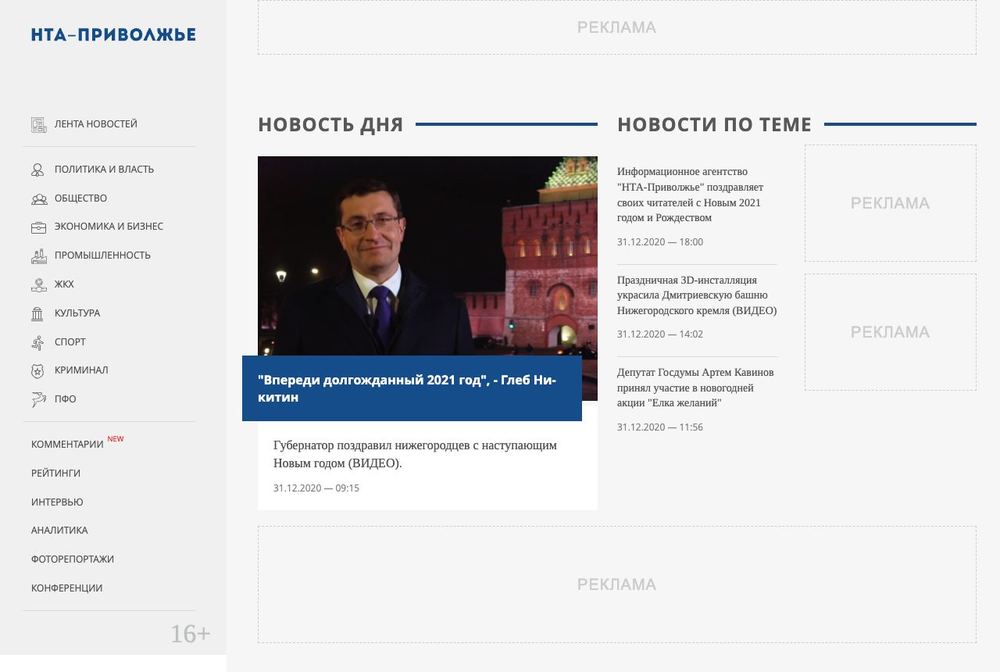Select Экономика и бизнес in sidebar
Viewport: 1000px width, 672px height.
click(108, 226)
